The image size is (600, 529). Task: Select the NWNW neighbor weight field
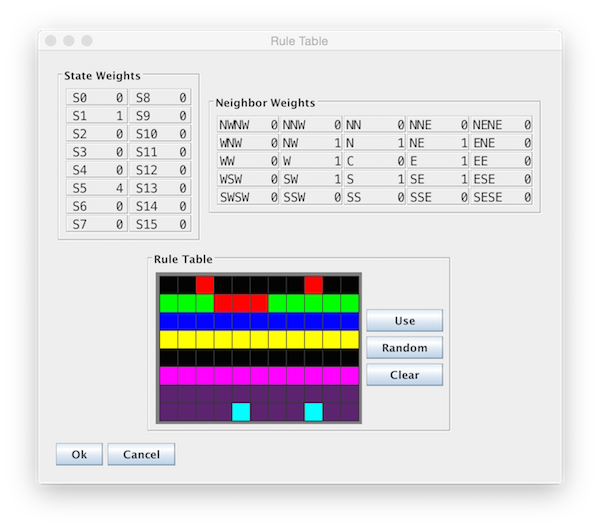tap(248, 124)
